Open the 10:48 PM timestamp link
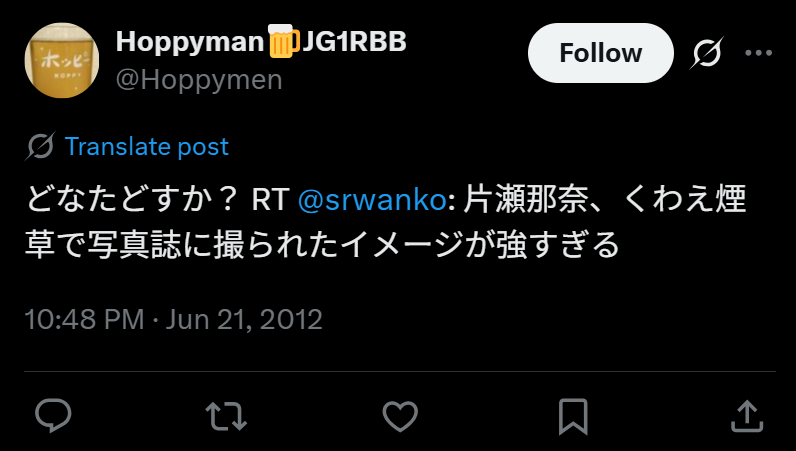The width and height of the screenshot is (796, 451). pos(84,319)
